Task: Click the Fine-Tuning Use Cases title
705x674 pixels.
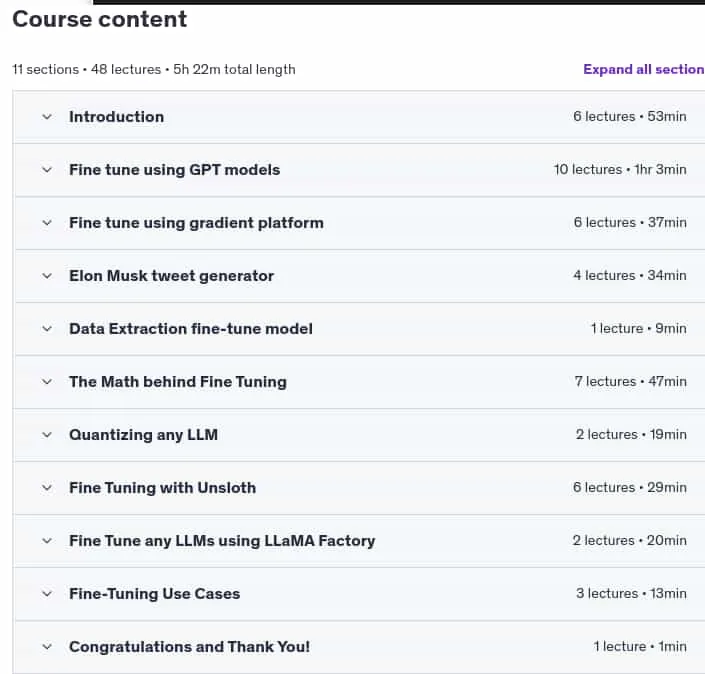Action: click(x=155, y=594)
